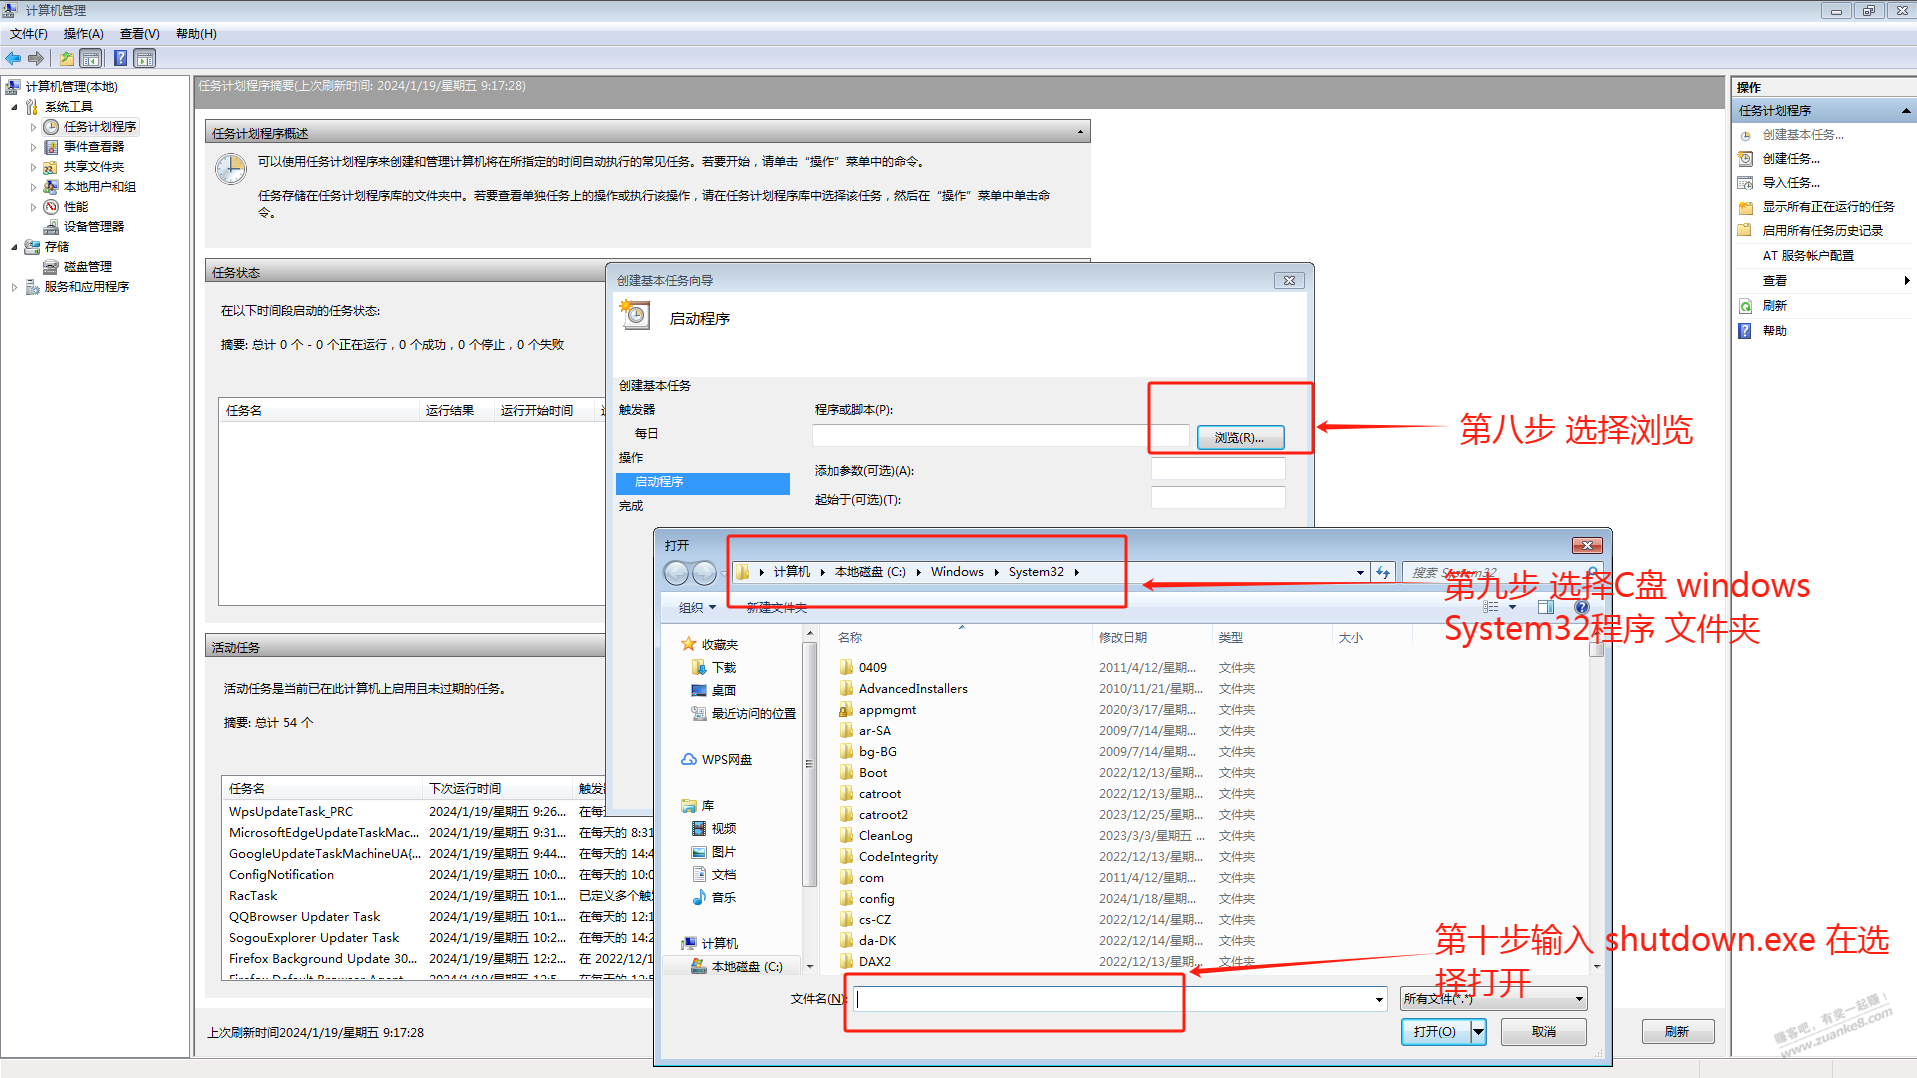Go back using the blue toolbar arrow

[x=13, y=58]
